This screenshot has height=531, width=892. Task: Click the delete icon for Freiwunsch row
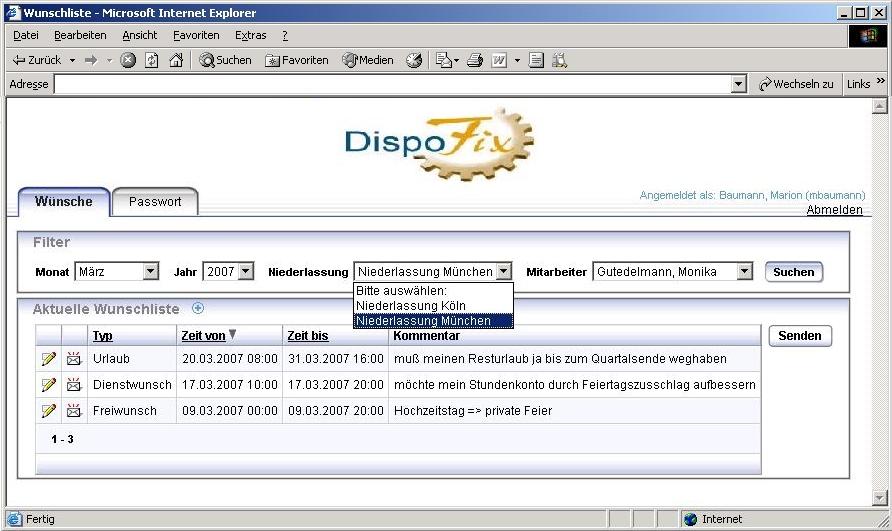(x=73, y=410)
